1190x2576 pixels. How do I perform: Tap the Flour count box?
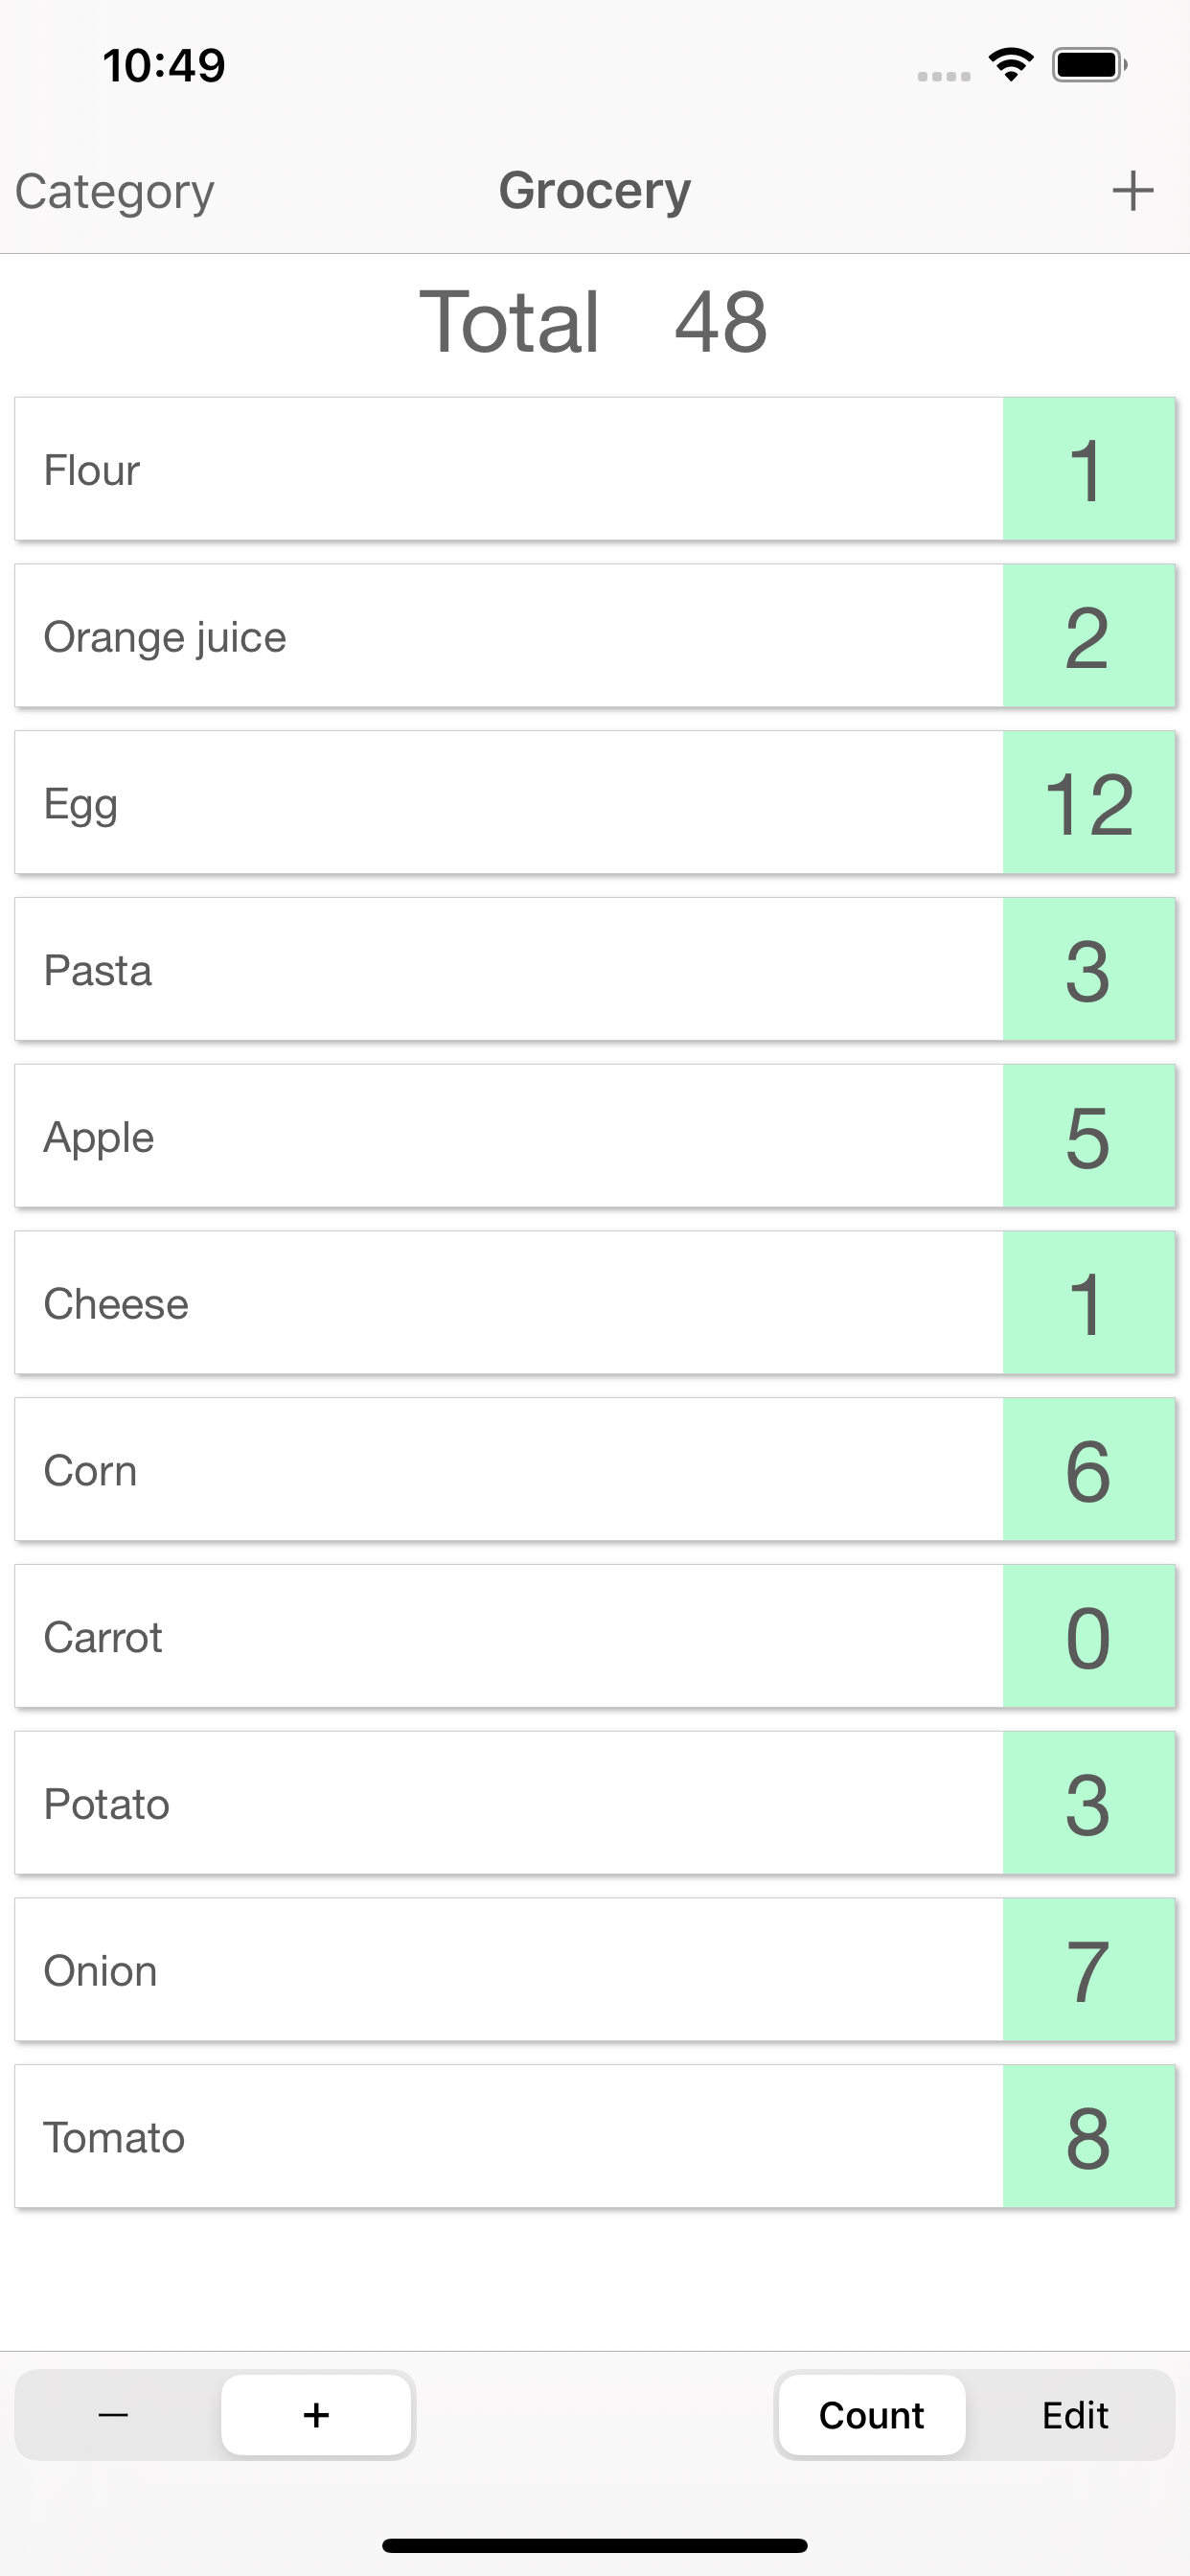(x=1088, y=470)
